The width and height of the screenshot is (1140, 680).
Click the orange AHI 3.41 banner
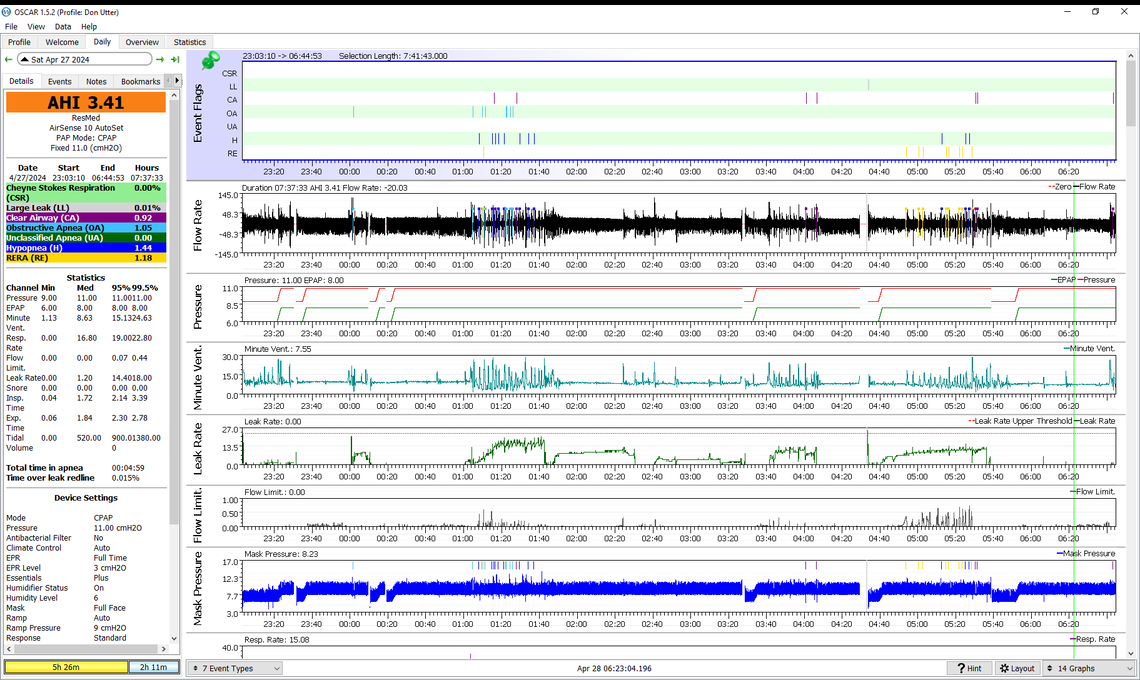pos(85,102)
